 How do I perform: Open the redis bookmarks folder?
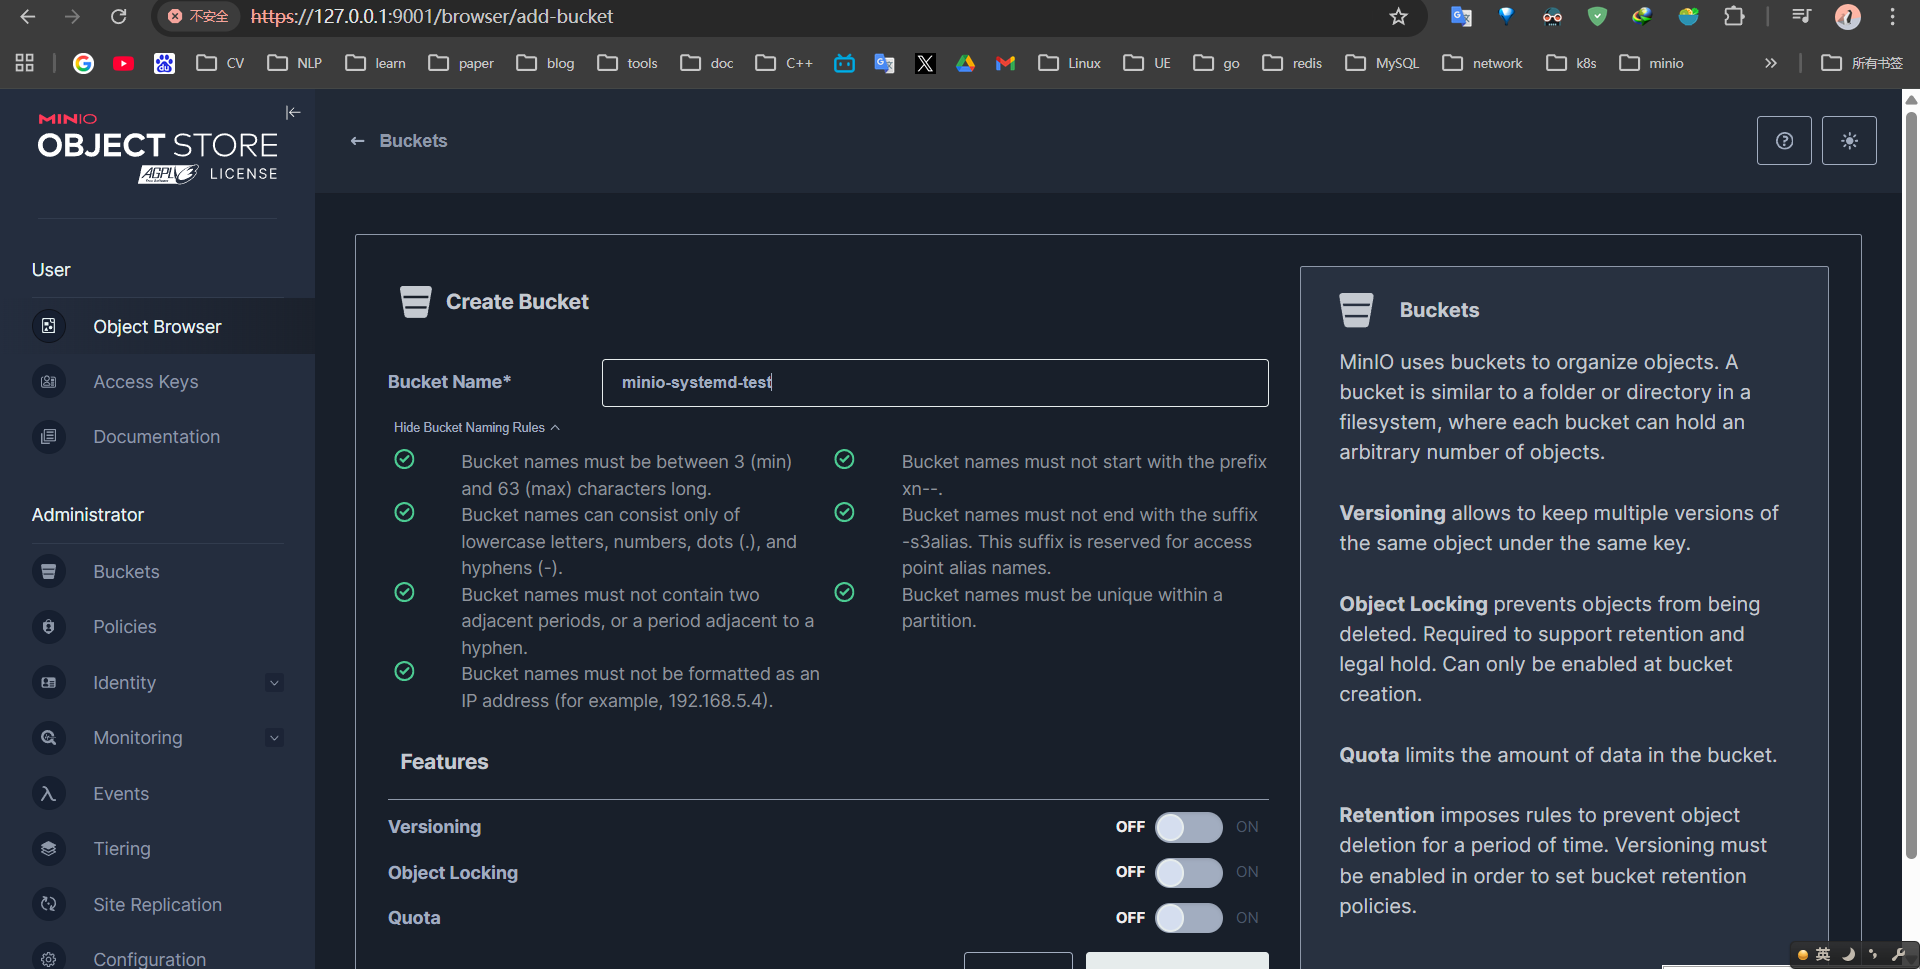1292,63
